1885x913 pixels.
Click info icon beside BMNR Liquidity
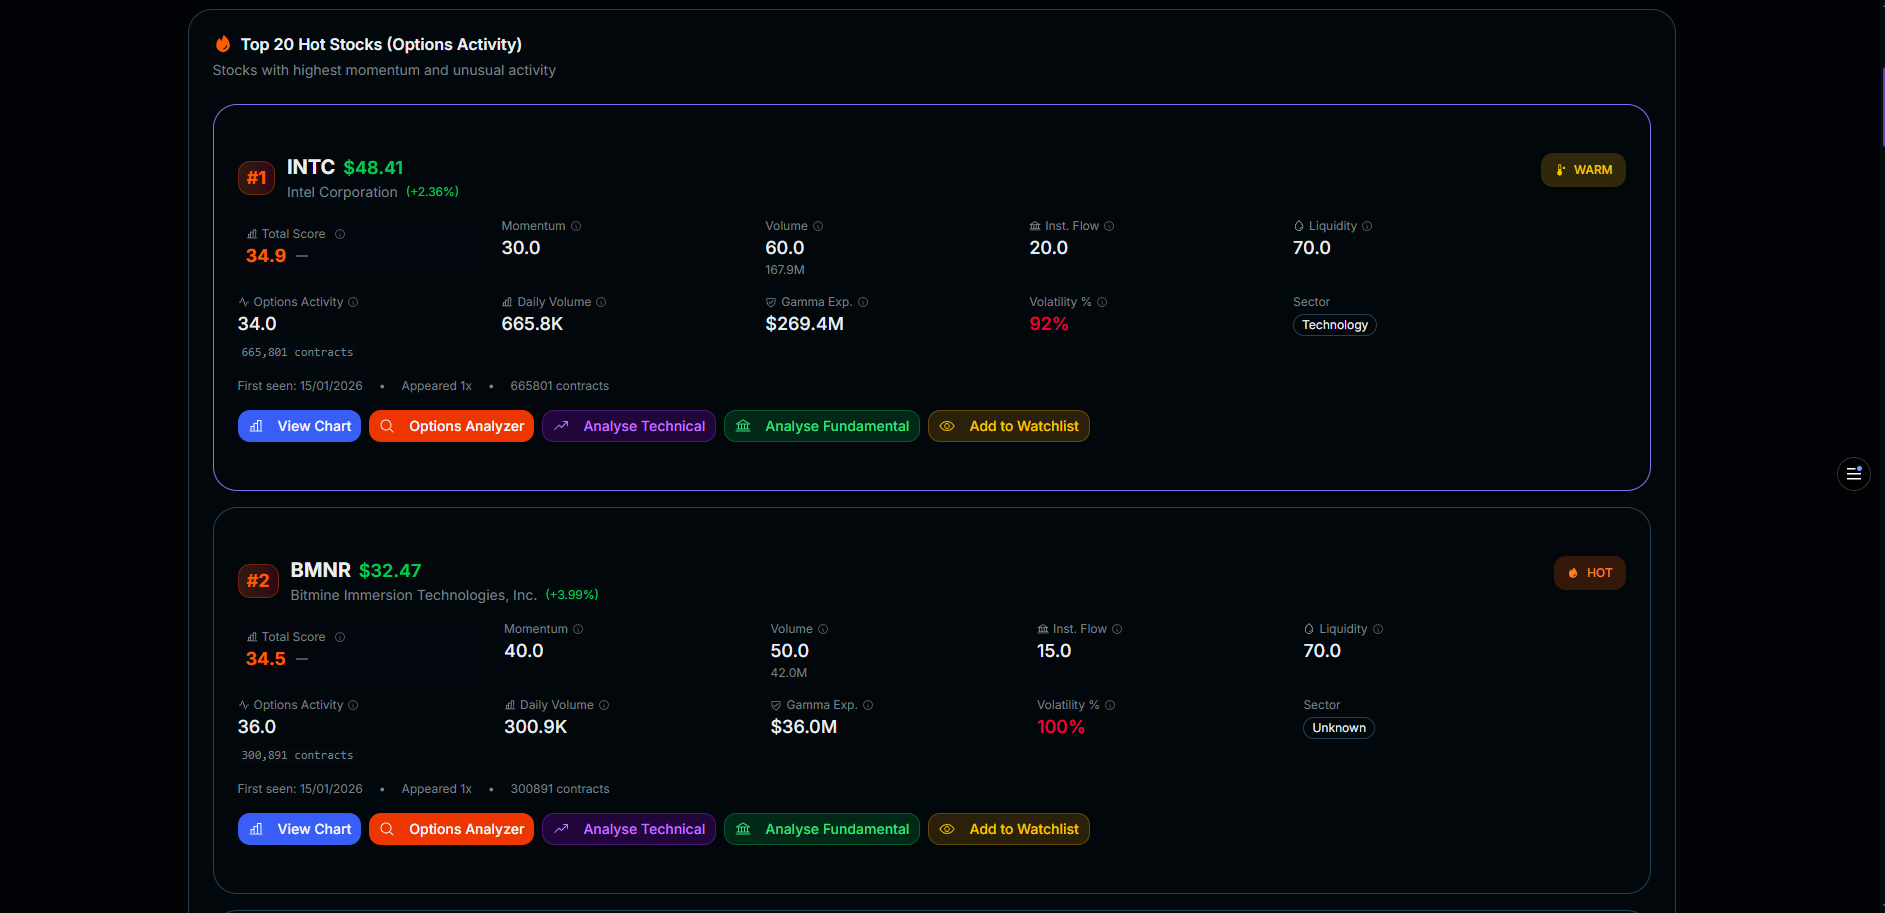[1378, 629]
